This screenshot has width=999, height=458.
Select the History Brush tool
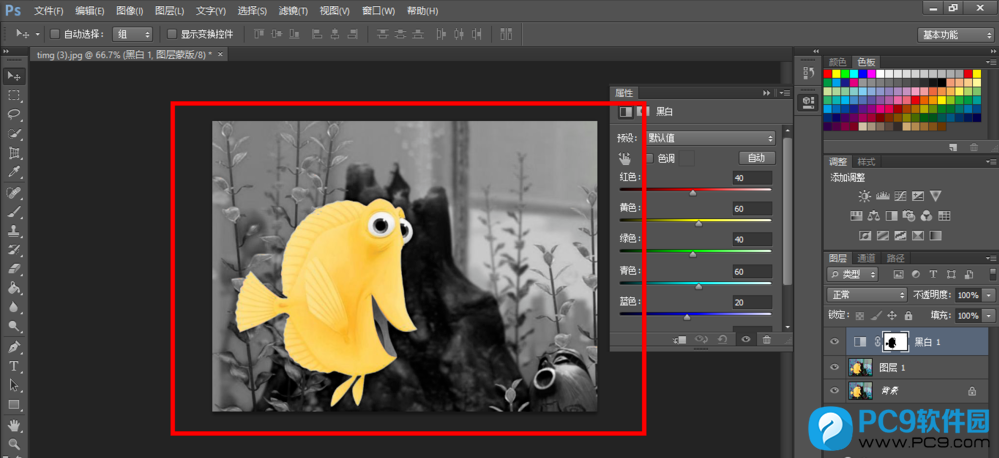click(14, 250)
